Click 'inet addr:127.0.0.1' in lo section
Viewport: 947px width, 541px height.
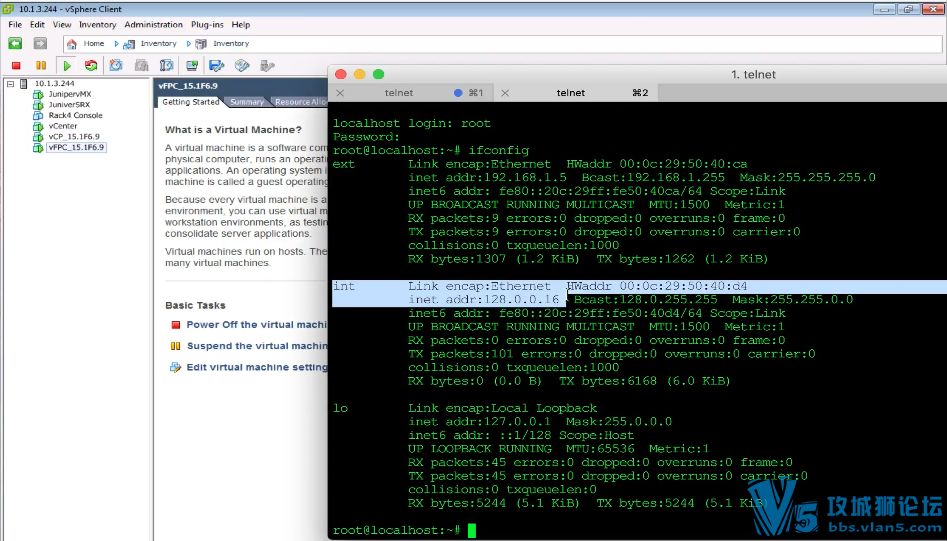pyautogui.click(x=480, y=421)
